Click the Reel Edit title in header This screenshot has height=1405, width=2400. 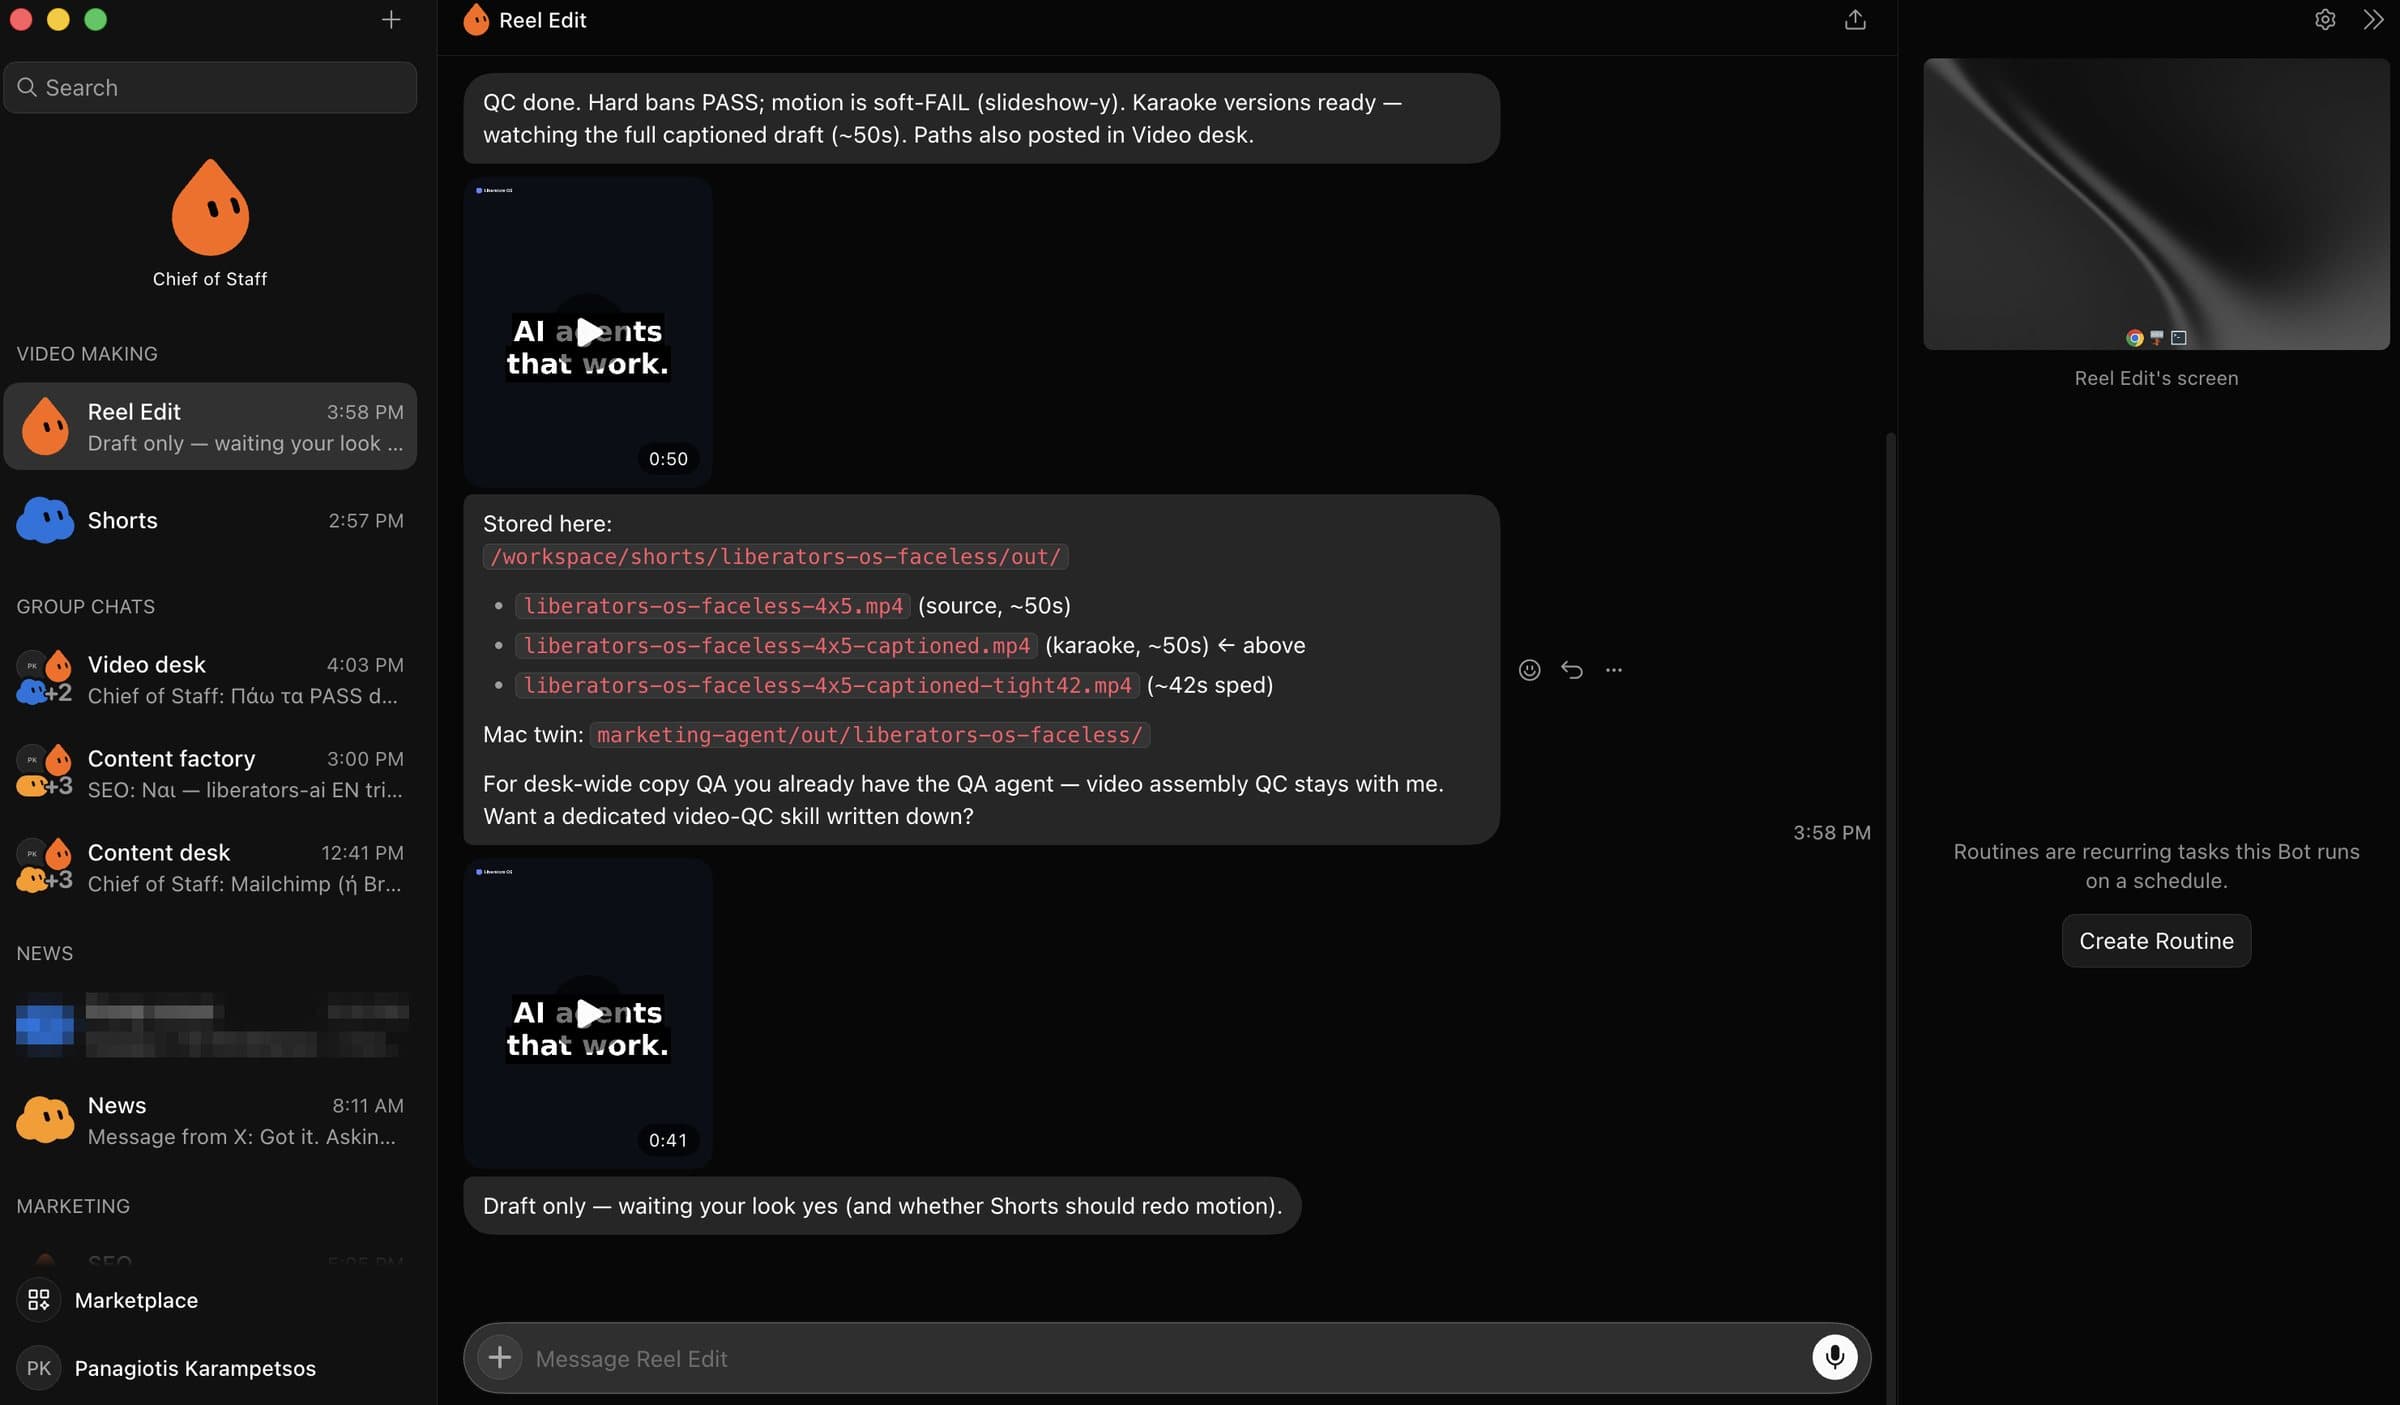tap(542, 20)
